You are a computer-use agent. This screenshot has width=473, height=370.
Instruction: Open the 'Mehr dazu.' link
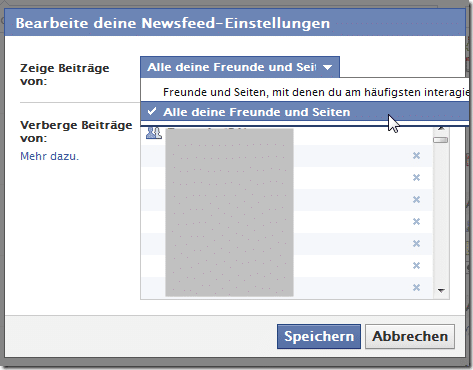tap(50, 156)
